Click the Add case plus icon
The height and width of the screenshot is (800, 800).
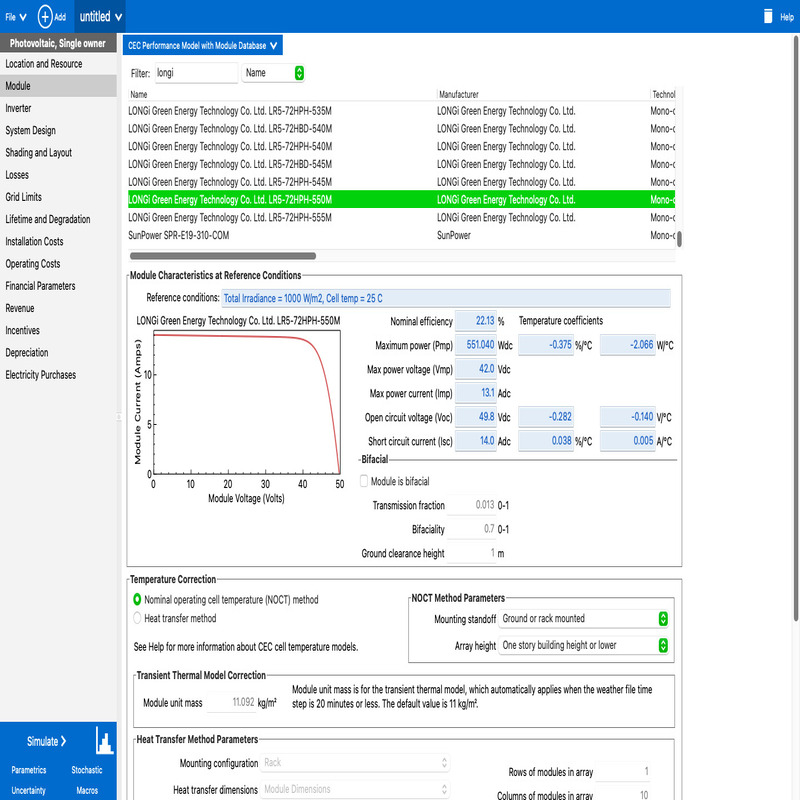tap(45, 16)
